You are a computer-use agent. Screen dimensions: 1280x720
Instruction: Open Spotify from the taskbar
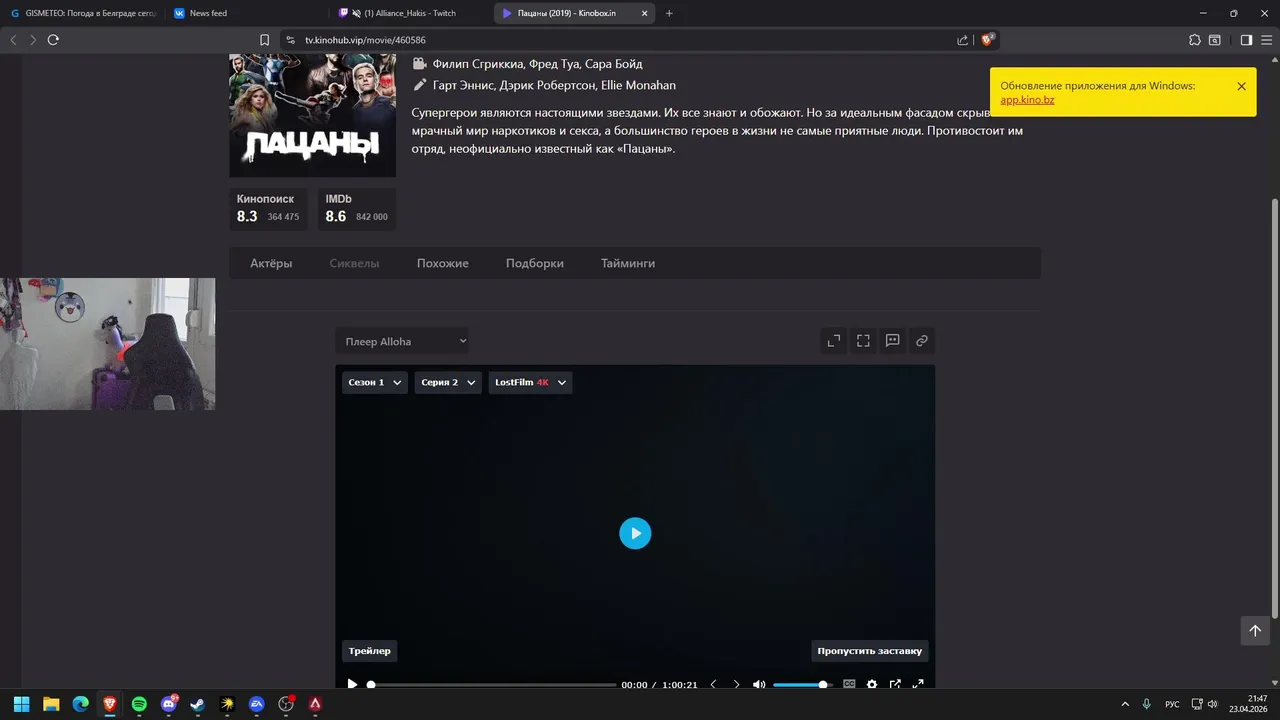[x=139, y=704]
